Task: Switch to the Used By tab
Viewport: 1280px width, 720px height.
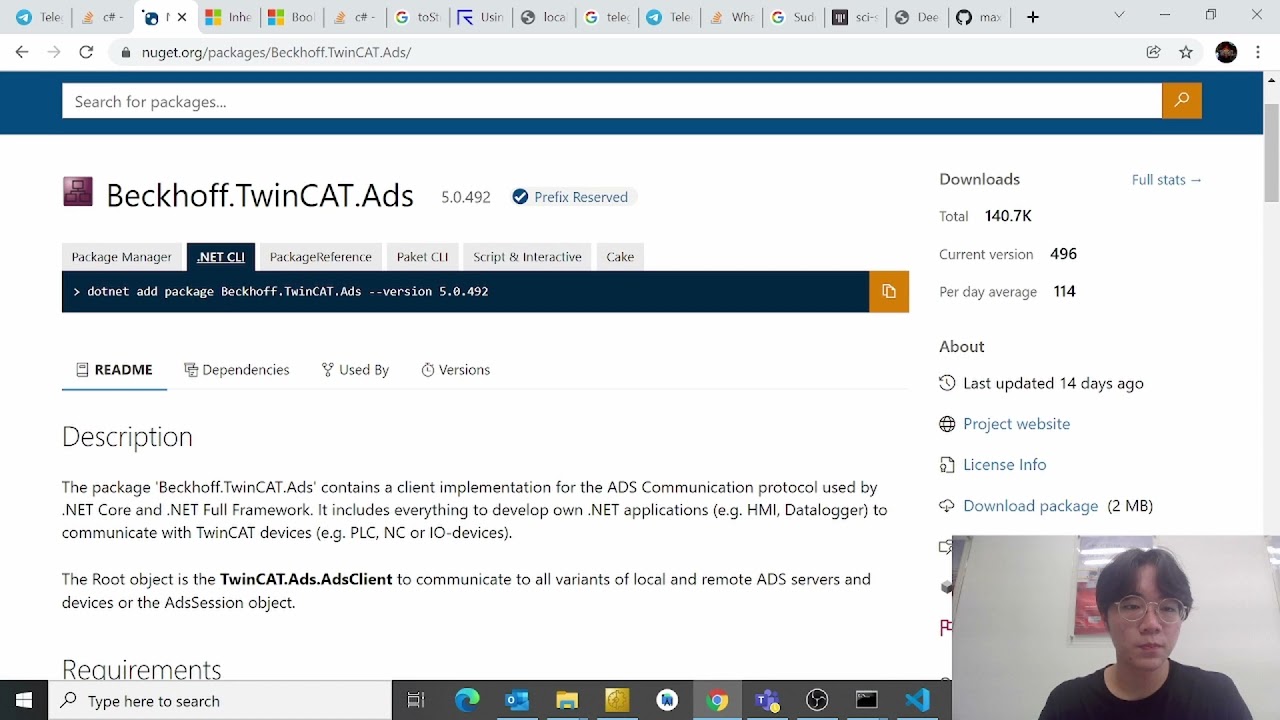Action: click(x=355, y=370)
